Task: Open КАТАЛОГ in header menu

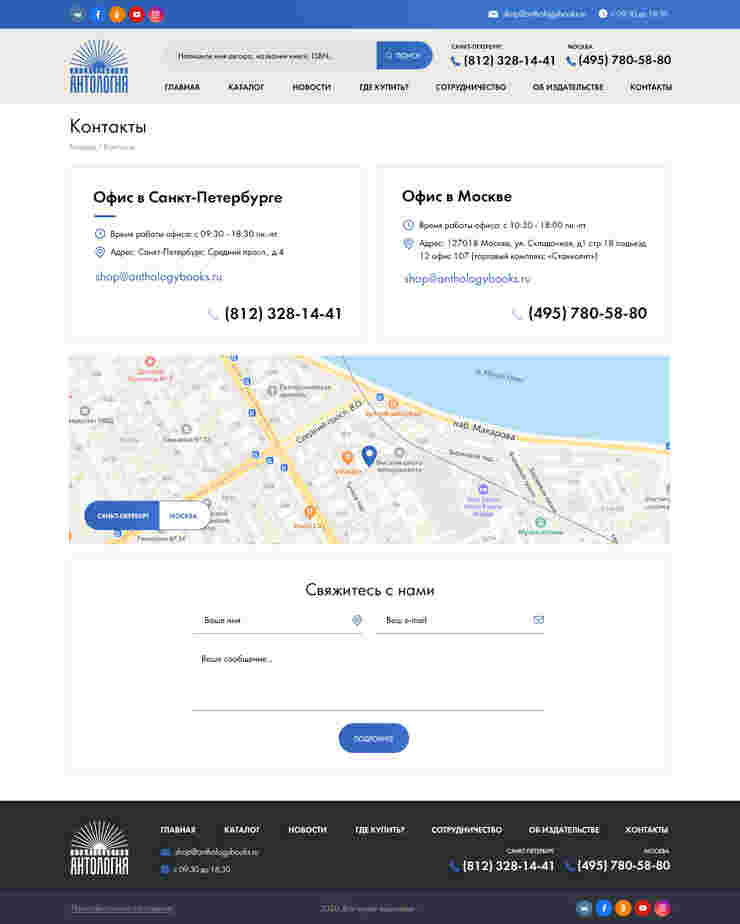Action: (x=246, y=87)
